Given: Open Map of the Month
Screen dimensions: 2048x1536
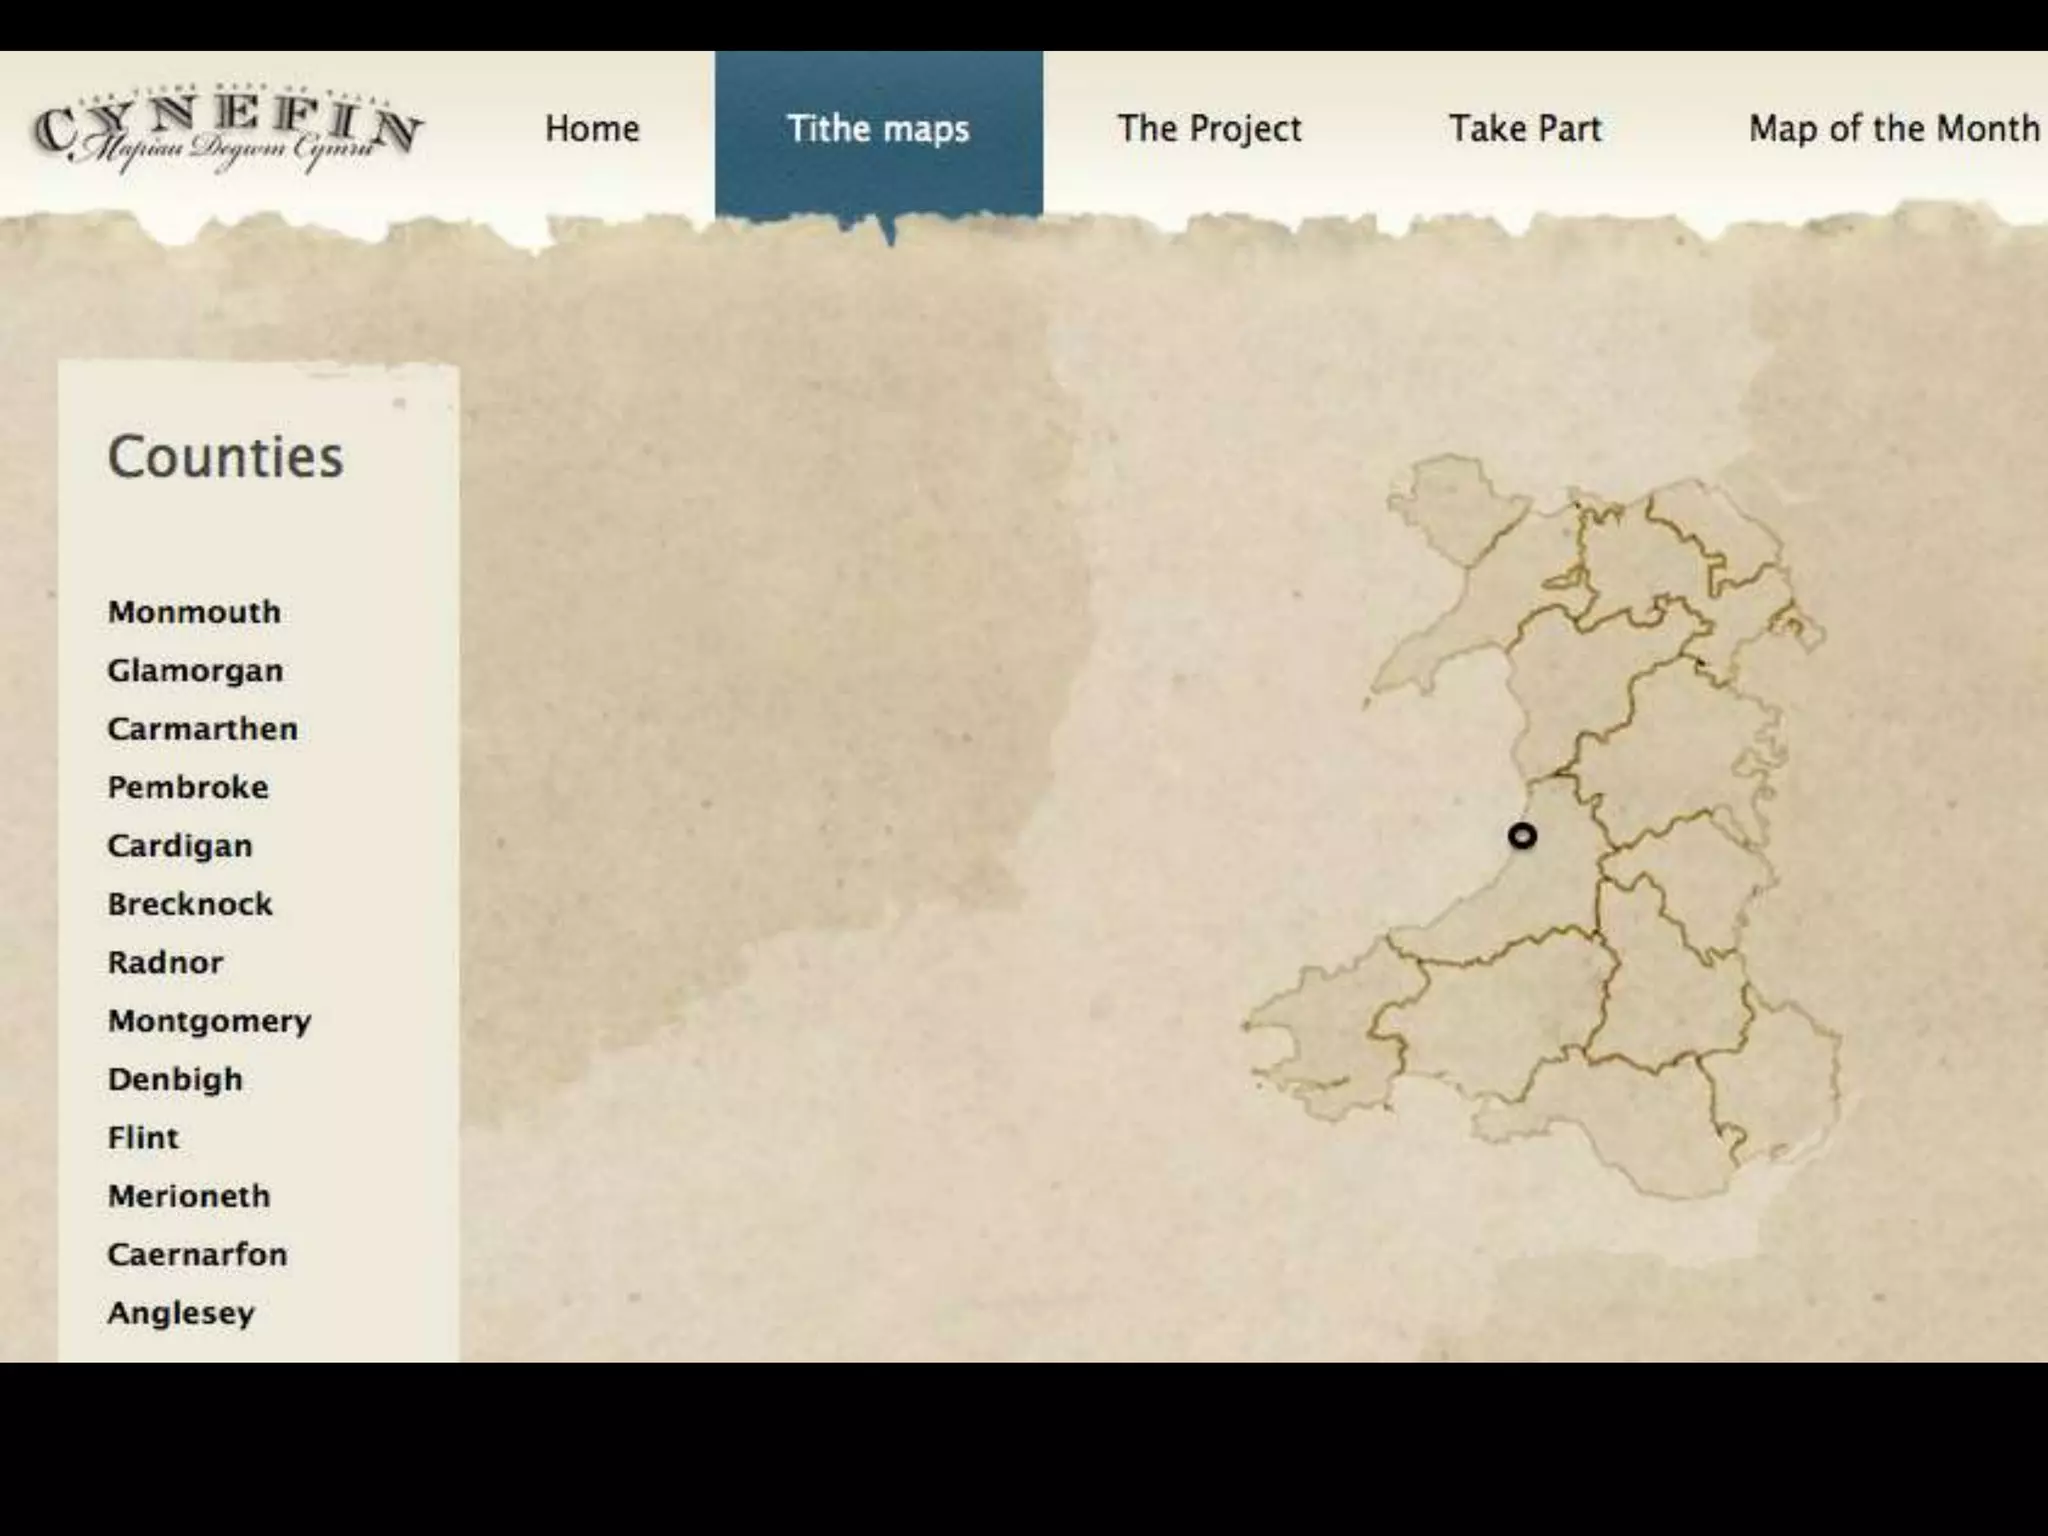Looking at the screenshot, I should (1893, 129).
